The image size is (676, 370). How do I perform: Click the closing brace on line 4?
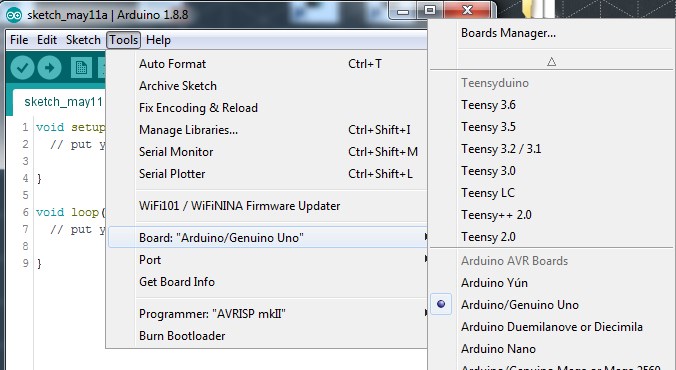[39, 179]
